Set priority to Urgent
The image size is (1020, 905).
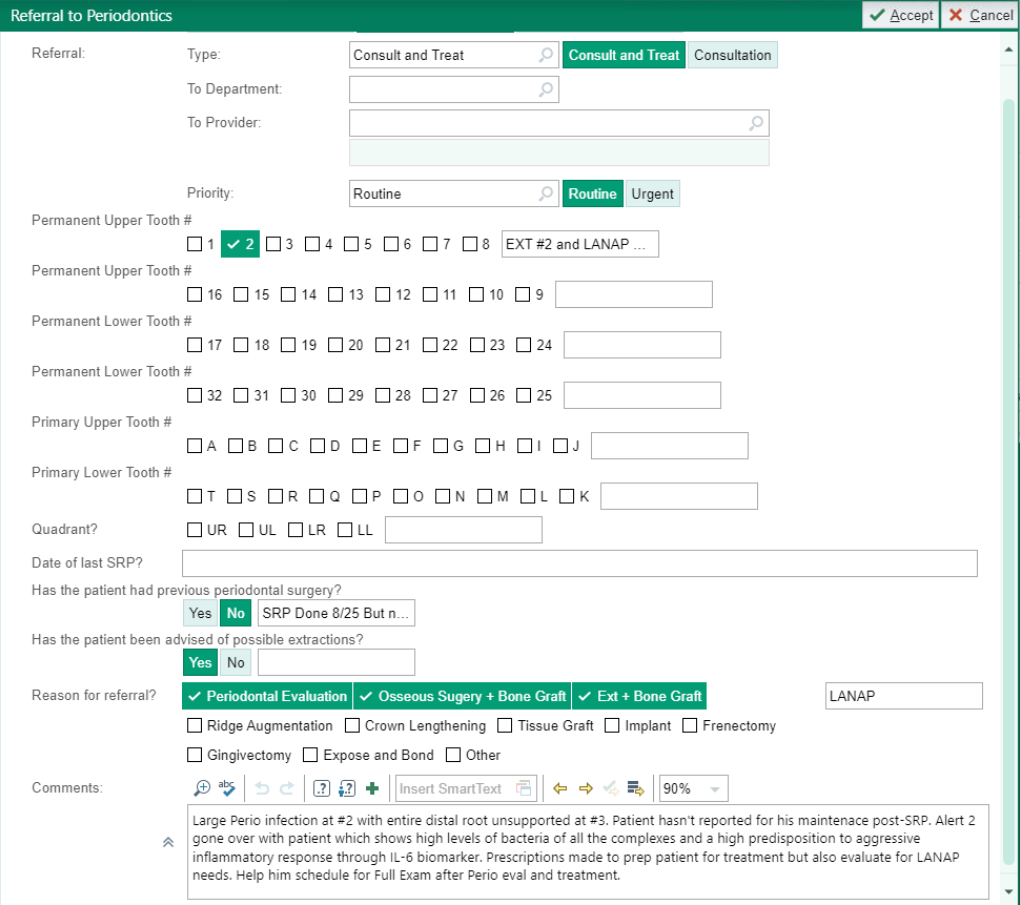[x=652, y=193]
